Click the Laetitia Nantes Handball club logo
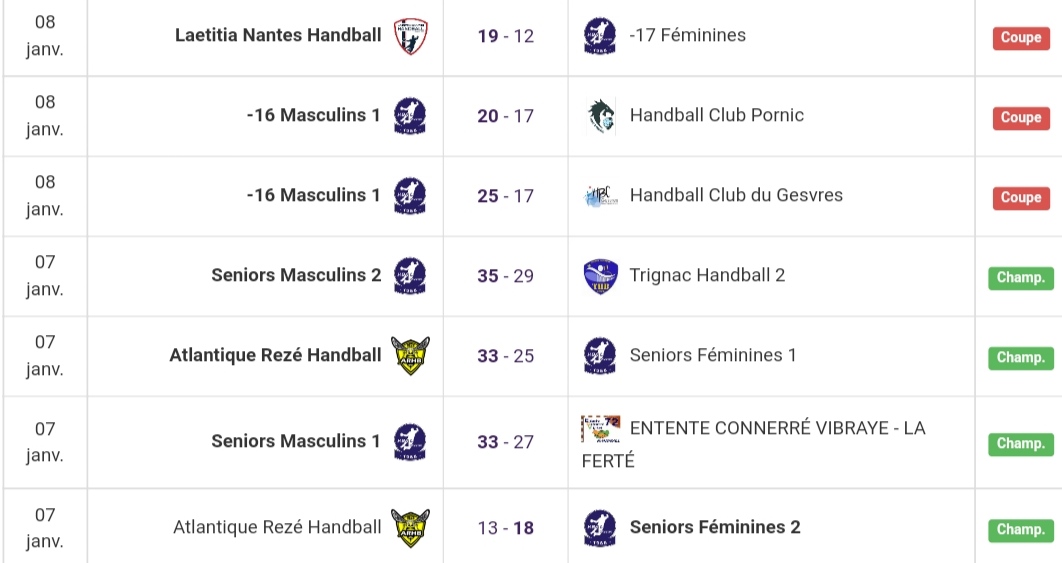The width and height of the screenshot is (1062, 563). 410,36
